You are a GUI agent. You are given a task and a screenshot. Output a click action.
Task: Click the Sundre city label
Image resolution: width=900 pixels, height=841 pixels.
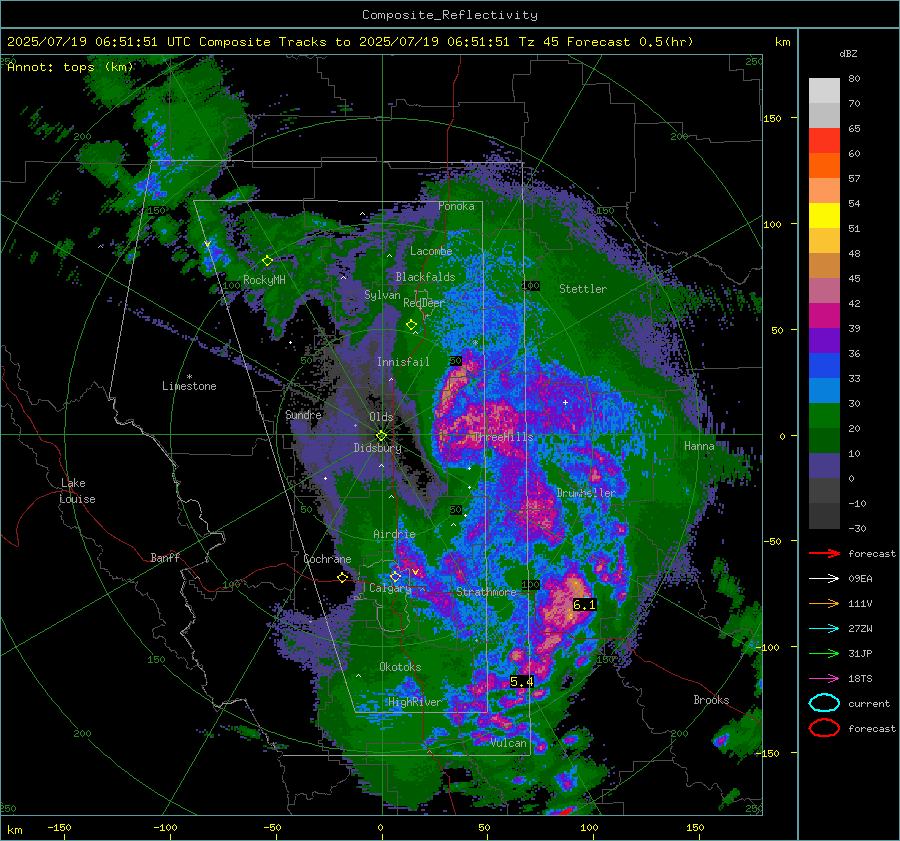[x=303, y=415]
